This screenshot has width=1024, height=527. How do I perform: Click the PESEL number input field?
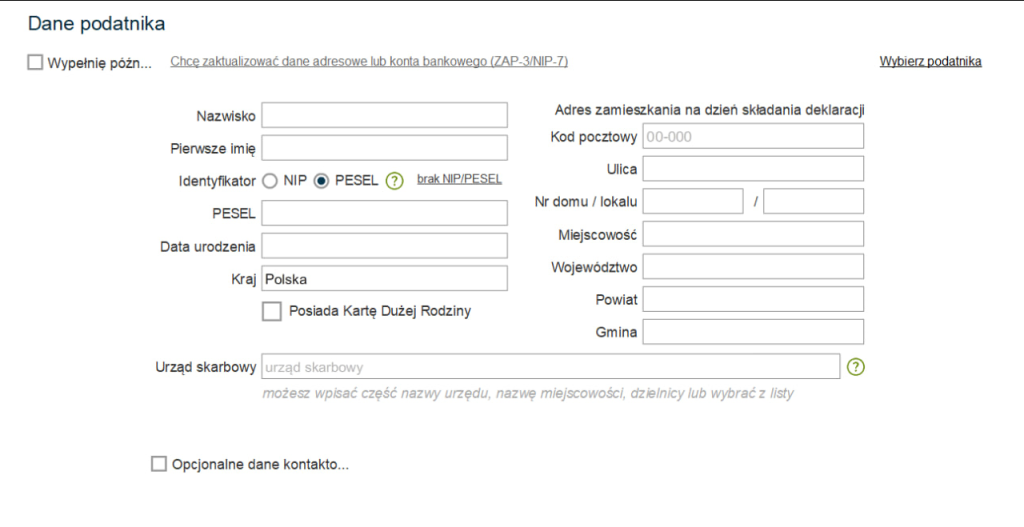tap(384, 213)
